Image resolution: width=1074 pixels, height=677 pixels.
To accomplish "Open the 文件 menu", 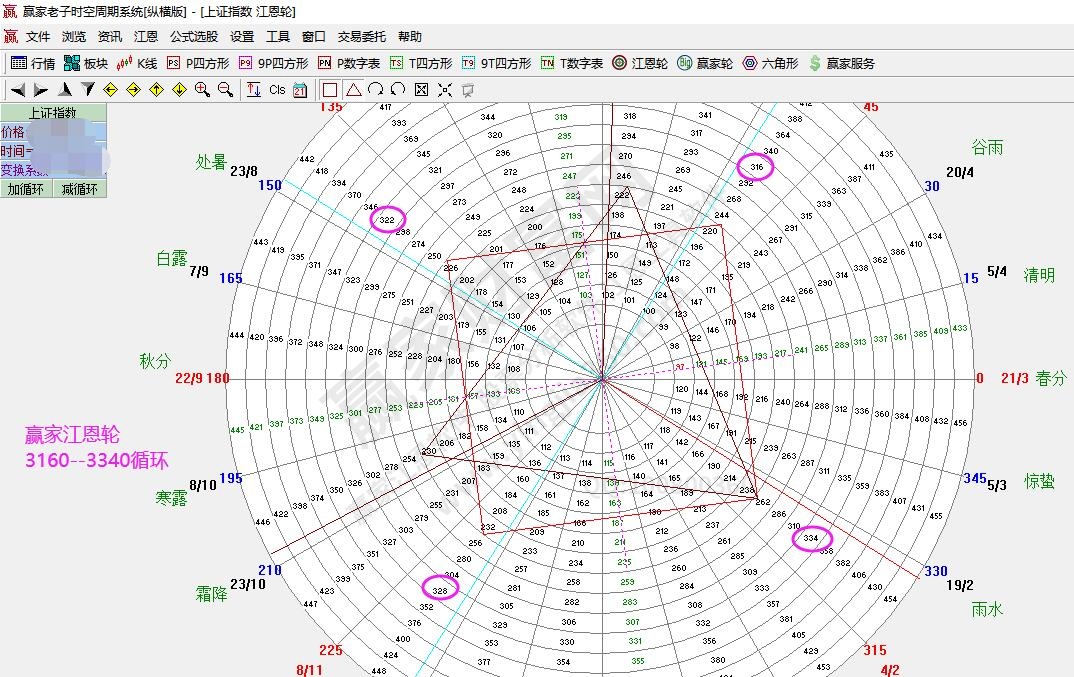I will click(x=38, y=37).
